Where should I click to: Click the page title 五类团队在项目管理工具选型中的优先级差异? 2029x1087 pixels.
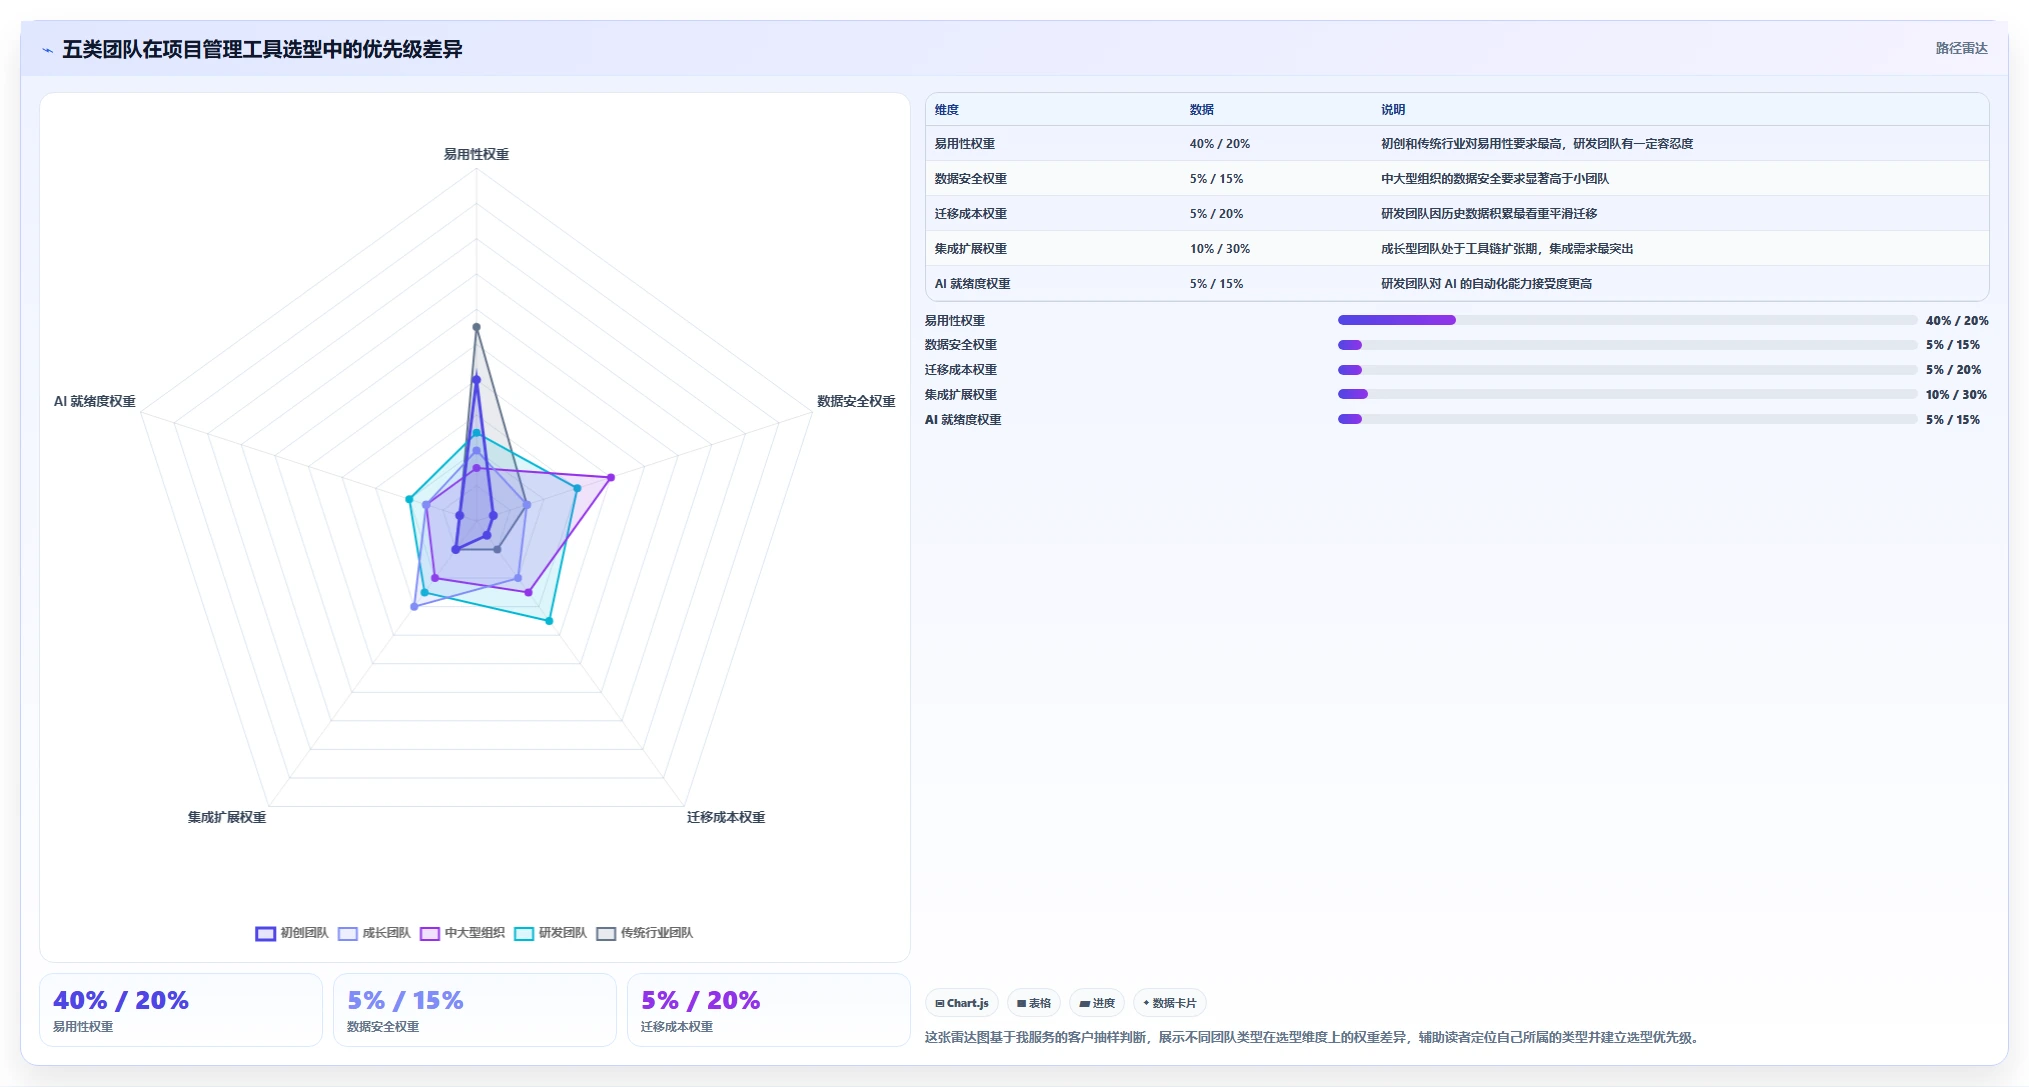click(262, 49)
